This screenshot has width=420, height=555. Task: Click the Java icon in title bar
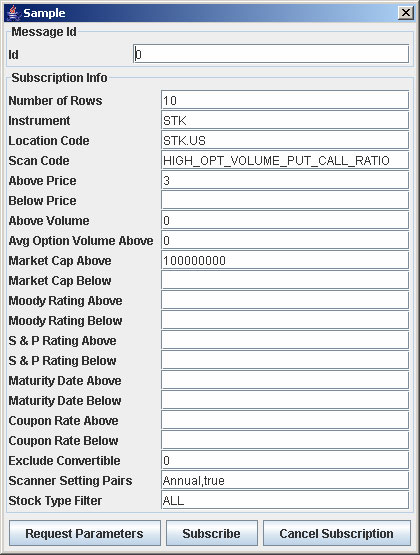[13, 13]
